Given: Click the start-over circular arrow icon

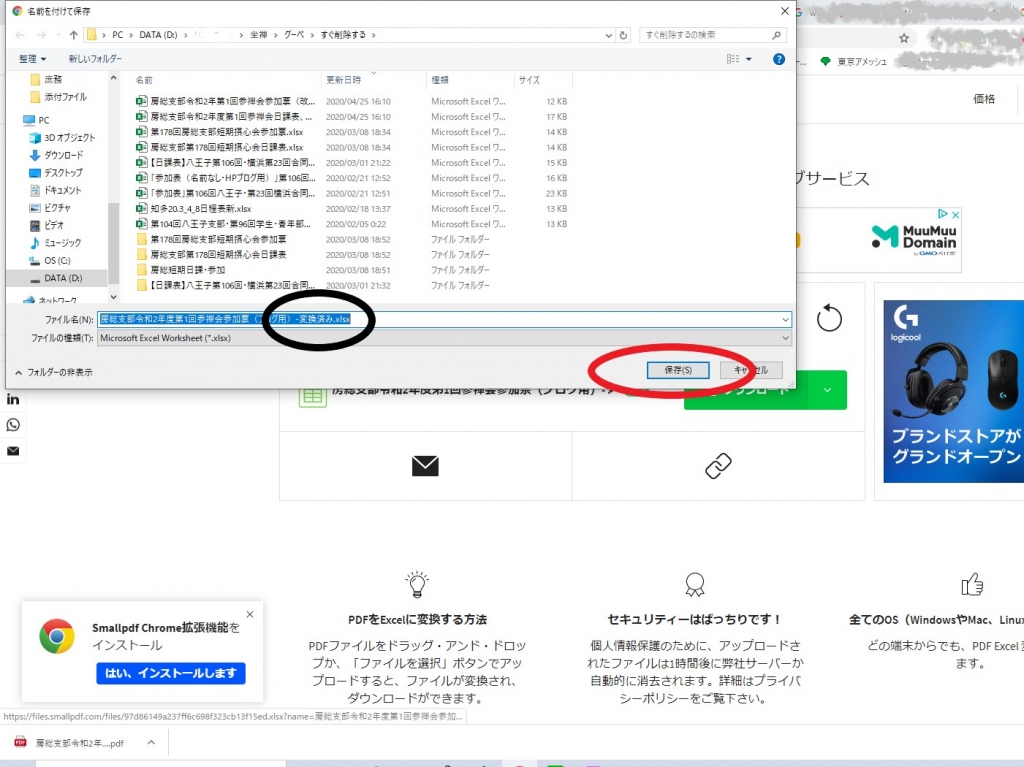Looking at the screenshot, I should click(x=829, y=318).
